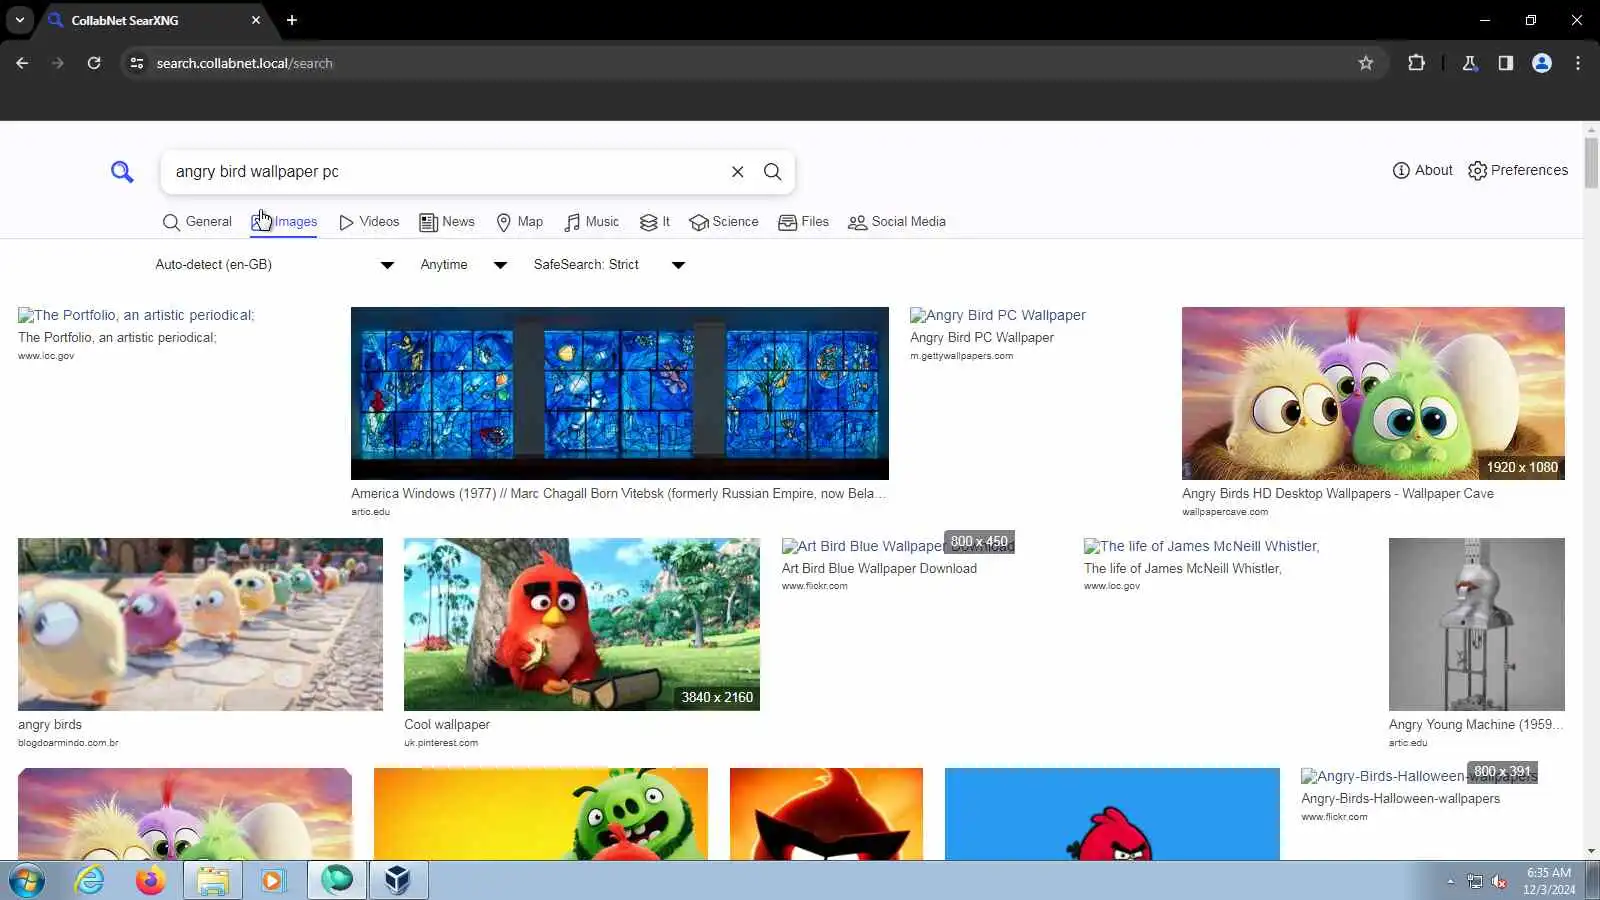Open Chrome Labs flask icon
This screenshot has height=900, width=1600.
pyautogui.click(x=1470, y=63)
